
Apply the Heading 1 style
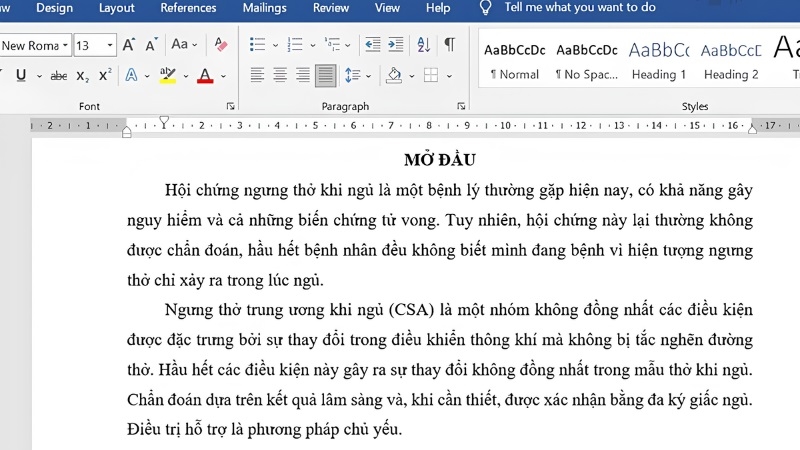point(659,61)
